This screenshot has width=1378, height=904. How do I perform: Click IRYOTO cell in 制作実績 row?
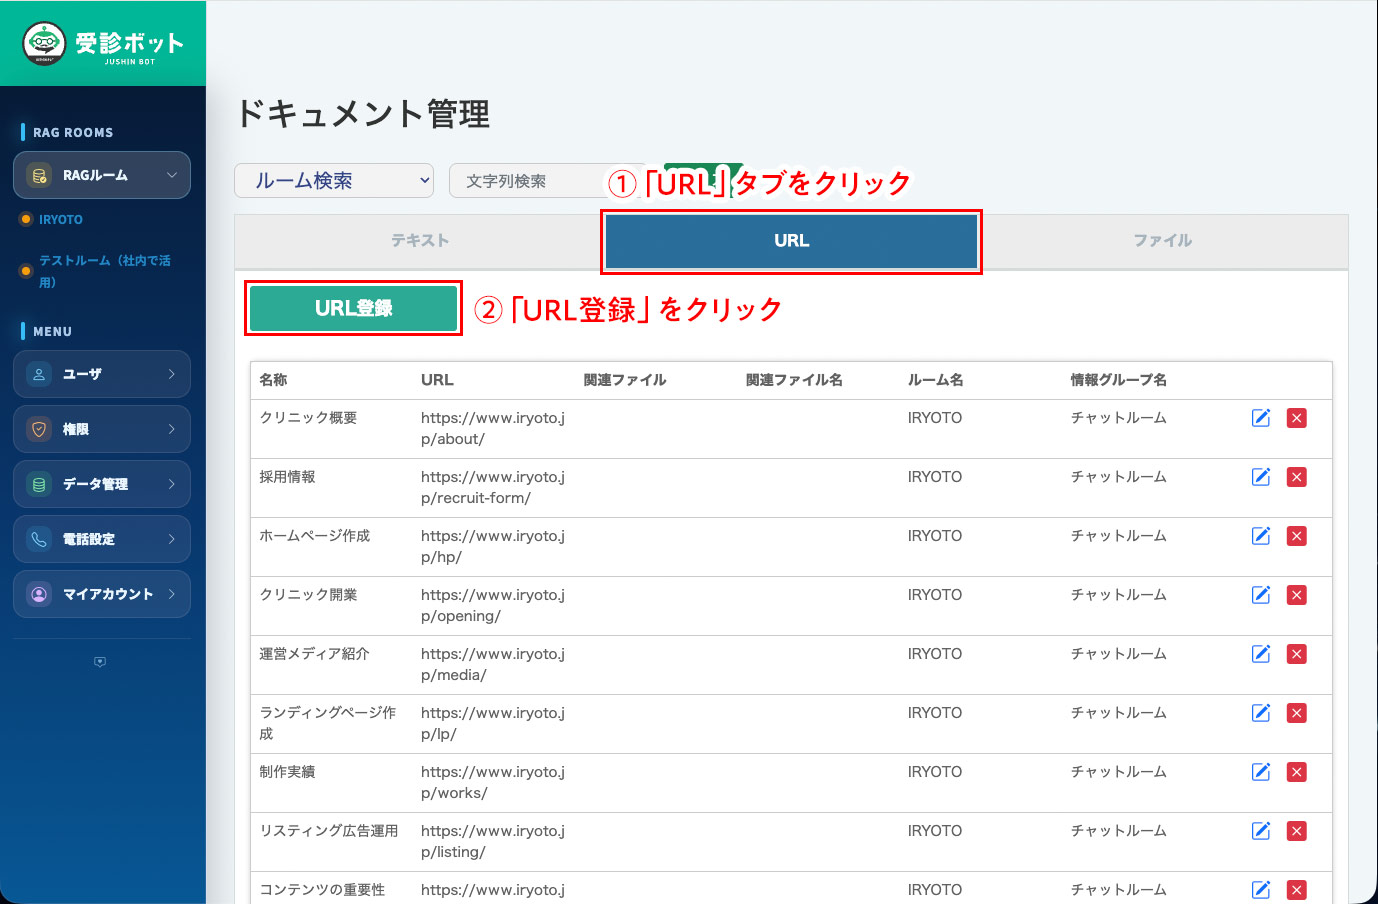(935, 772)
